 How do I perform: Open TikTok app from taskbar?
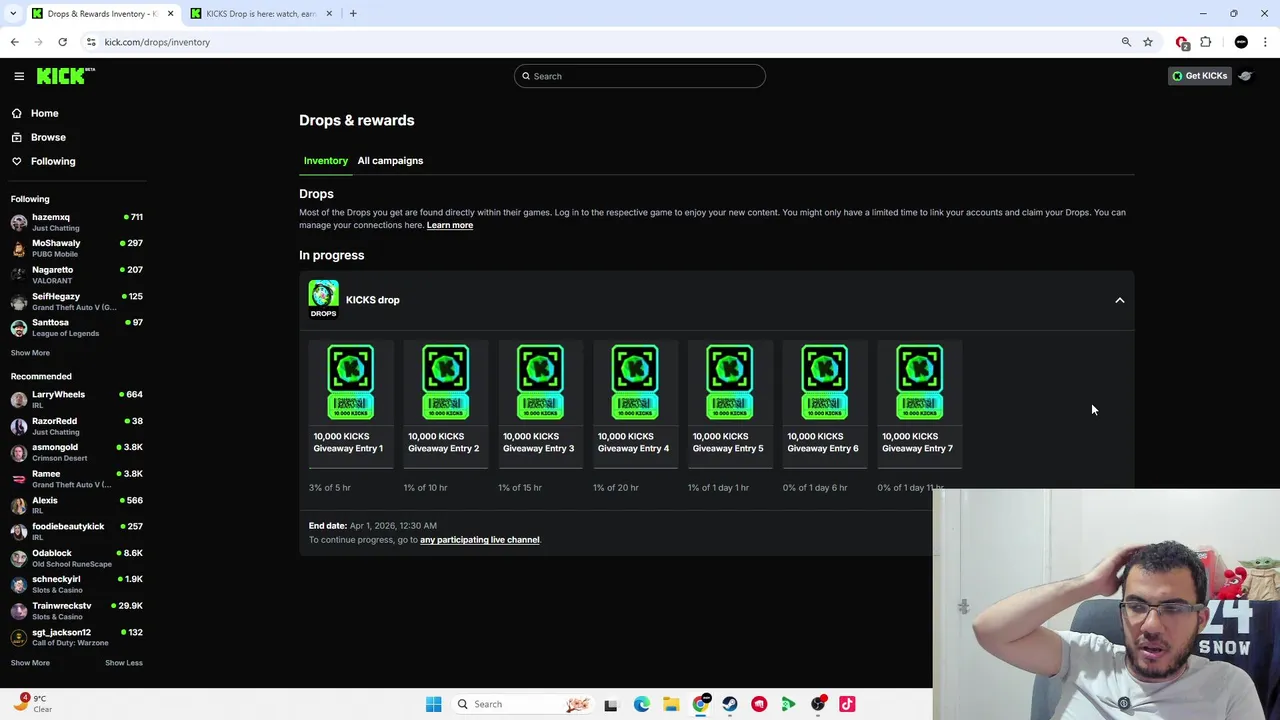click(x=847, y=704)
